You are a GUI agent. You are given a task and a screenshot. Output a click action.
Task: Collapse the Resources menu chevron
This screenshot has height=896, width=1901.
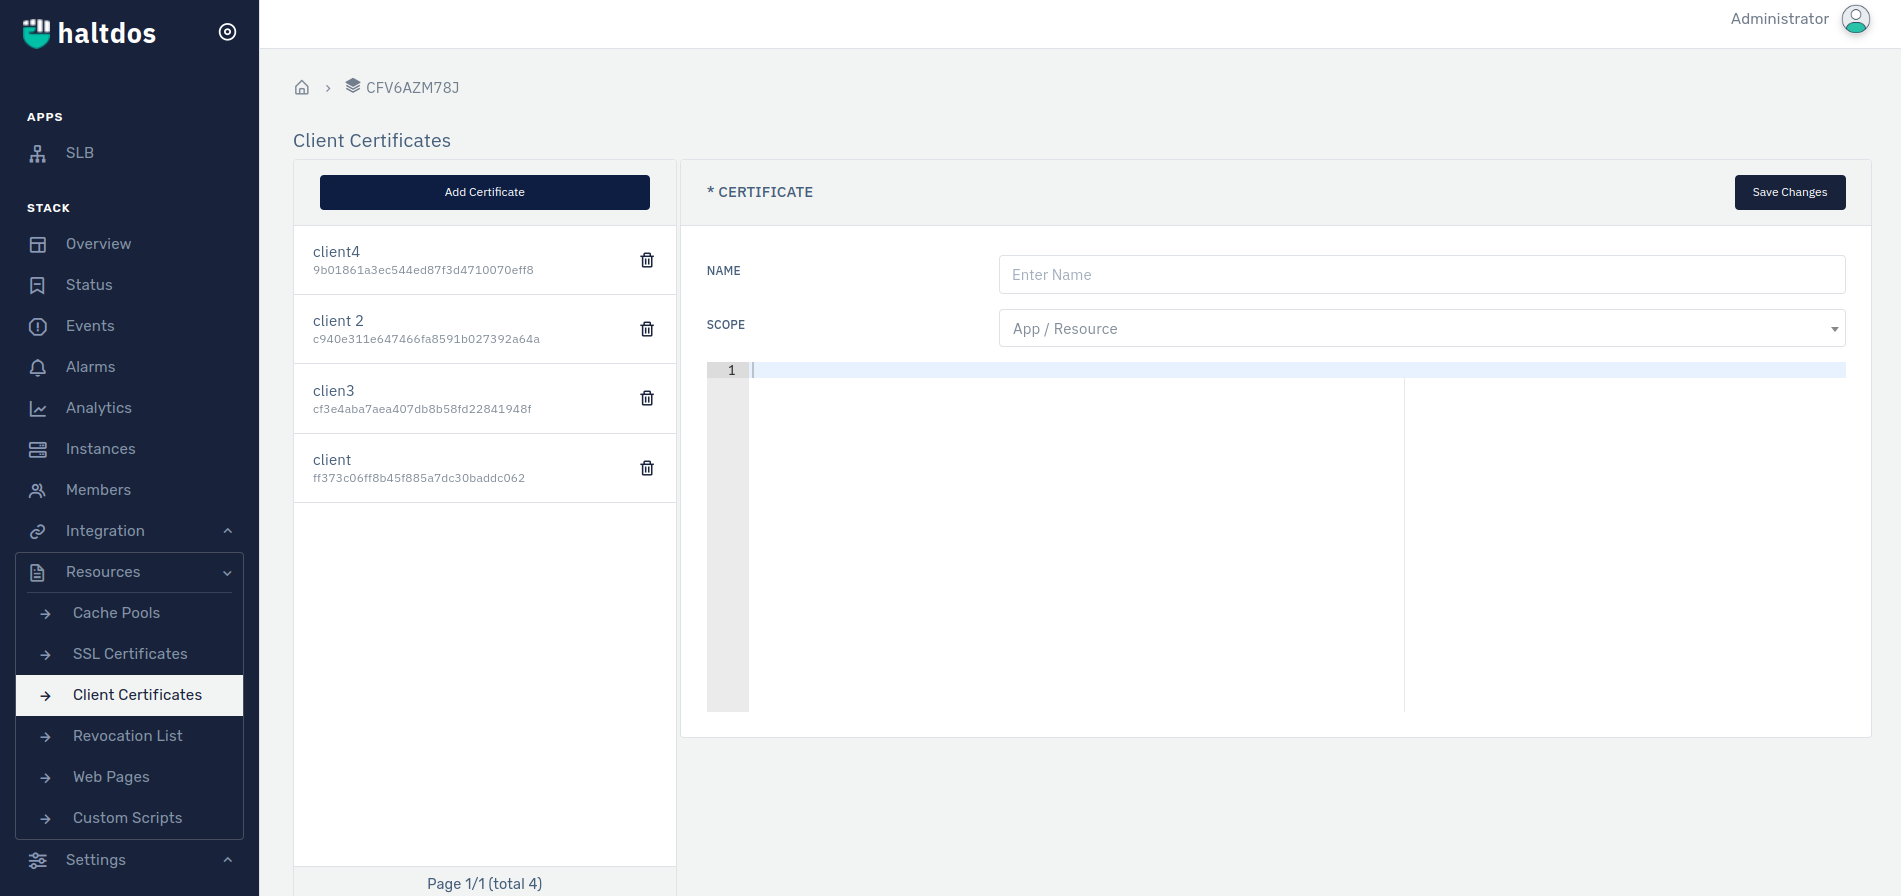(x=227, y=573)
